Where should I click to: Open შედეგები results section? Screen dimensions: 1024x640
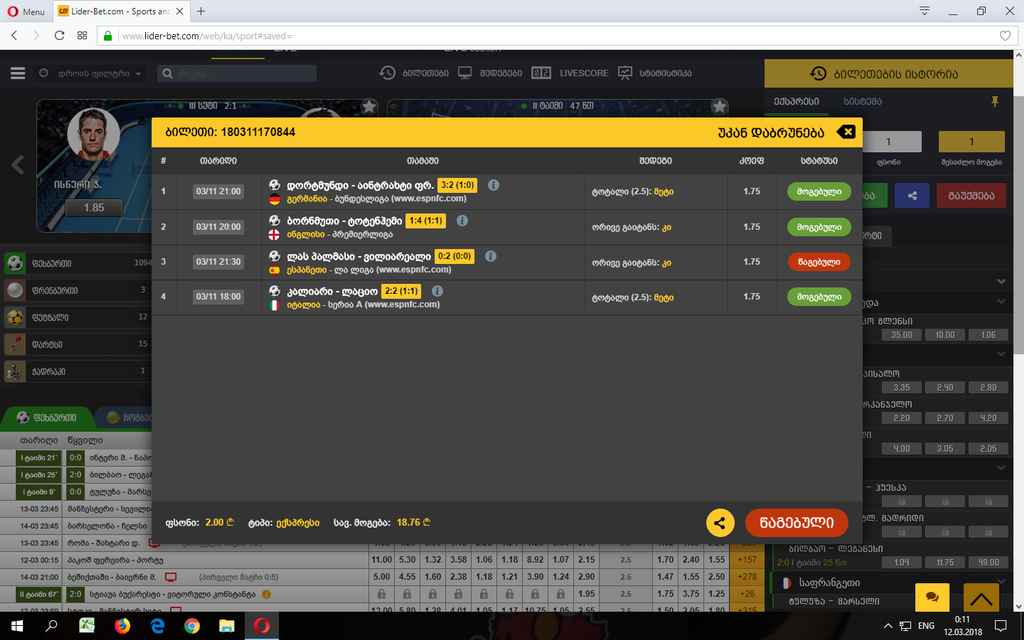coord(490,73)
